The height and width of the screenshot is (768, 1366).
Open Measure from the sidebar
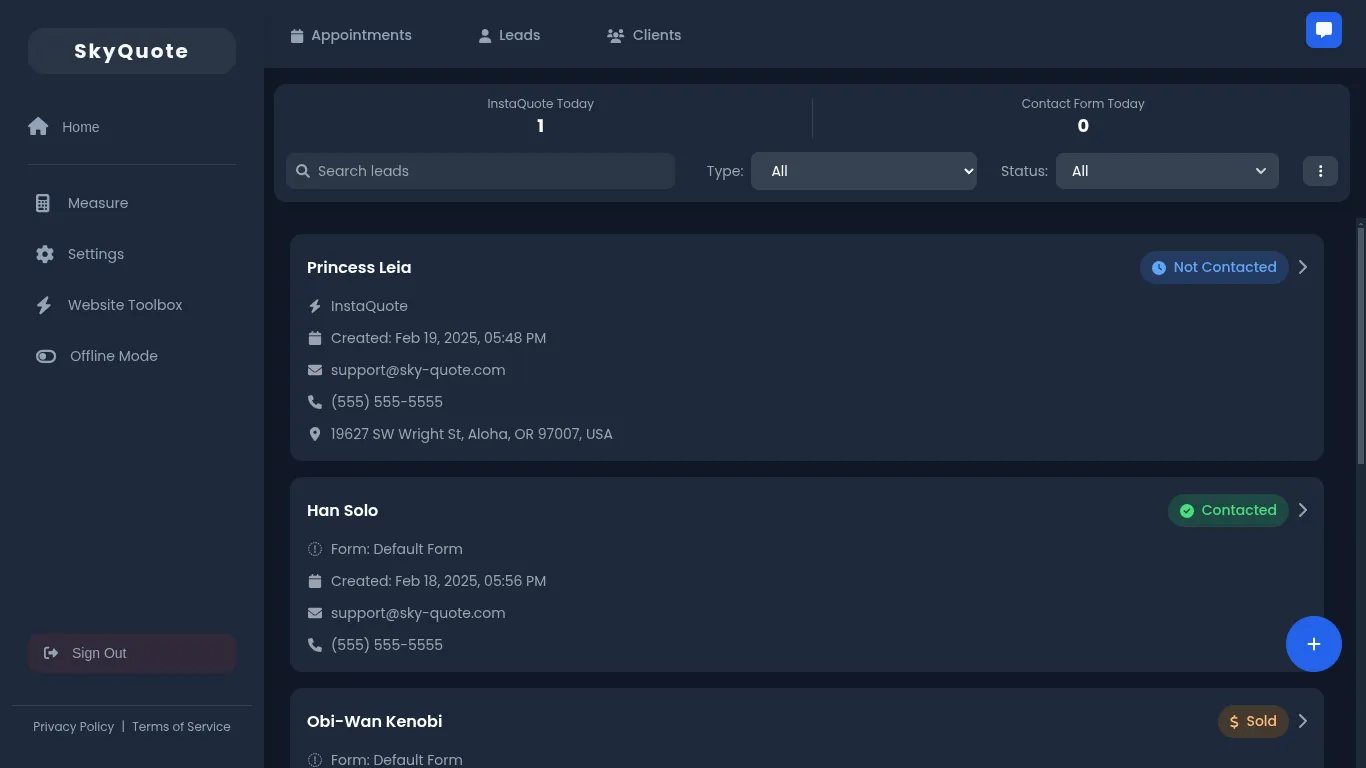pos(132,203)
